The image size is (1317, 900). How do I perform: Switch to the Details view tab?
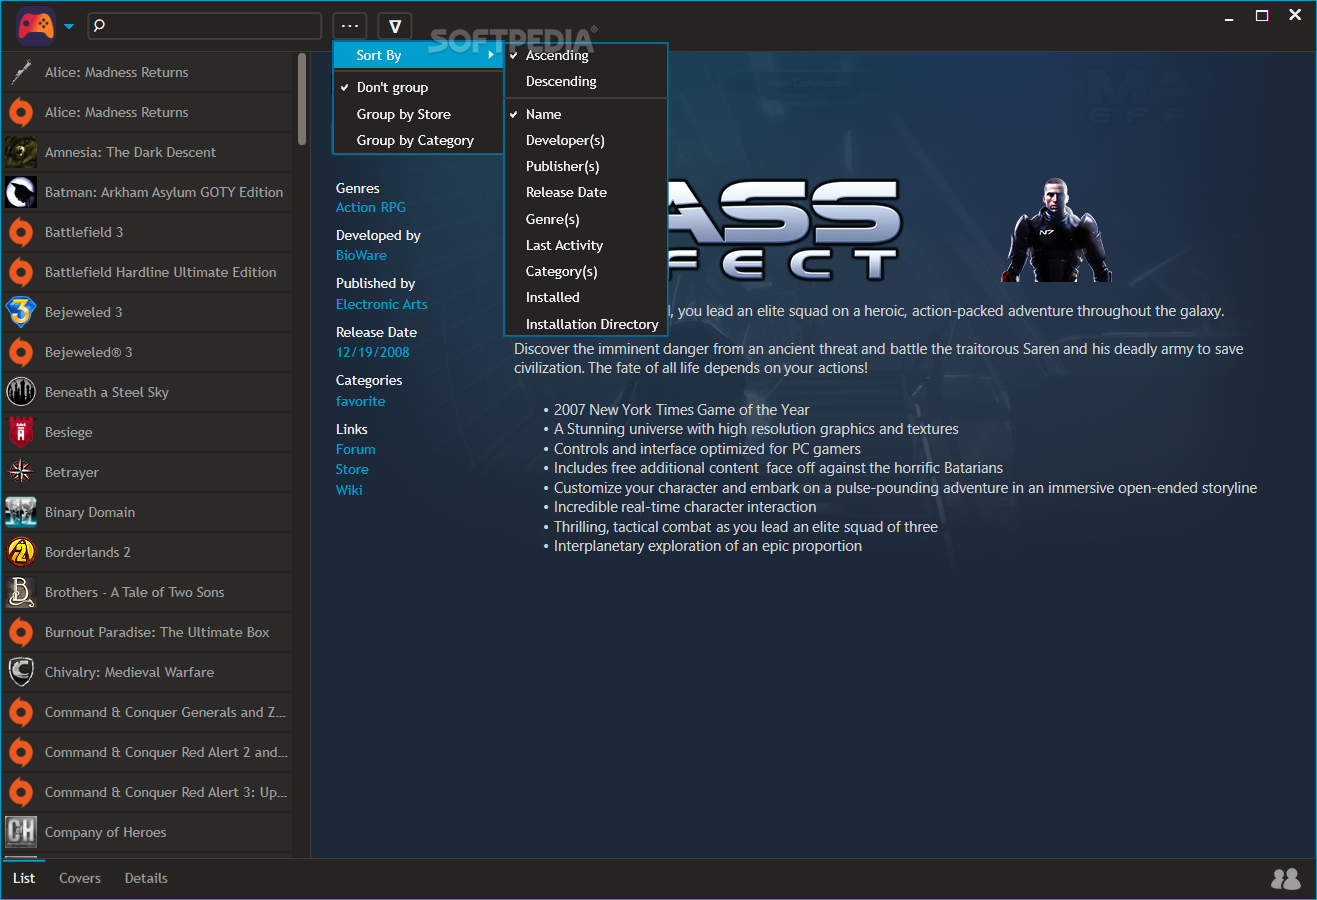click(146, 878)
